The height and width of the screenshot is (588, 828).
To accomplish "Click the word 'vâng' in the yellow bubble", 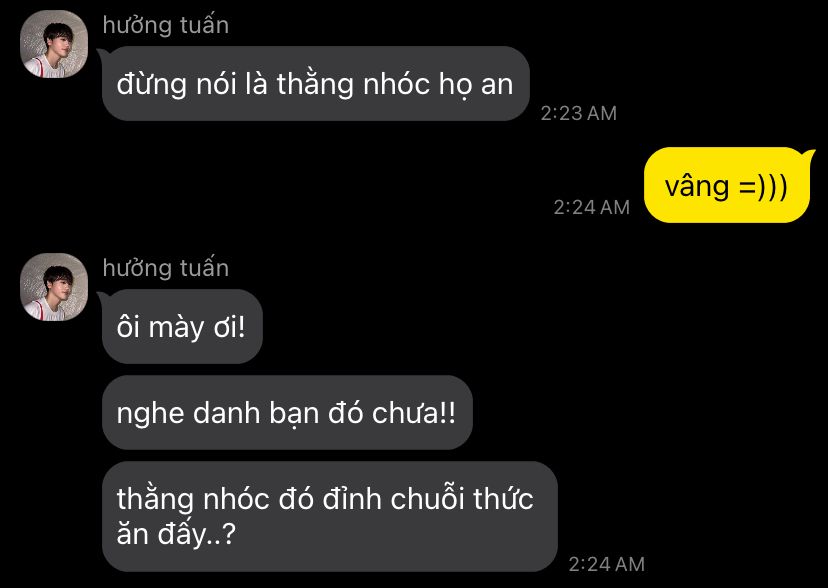I will tap(697, 187).
